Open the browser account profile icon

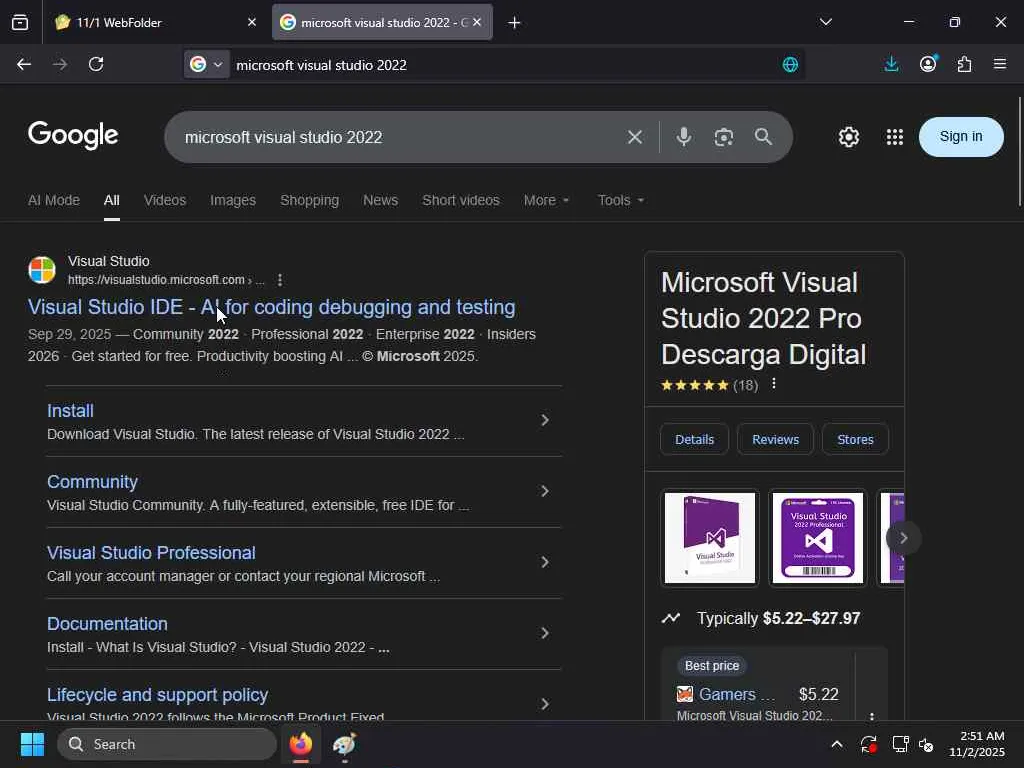(928, 64)
